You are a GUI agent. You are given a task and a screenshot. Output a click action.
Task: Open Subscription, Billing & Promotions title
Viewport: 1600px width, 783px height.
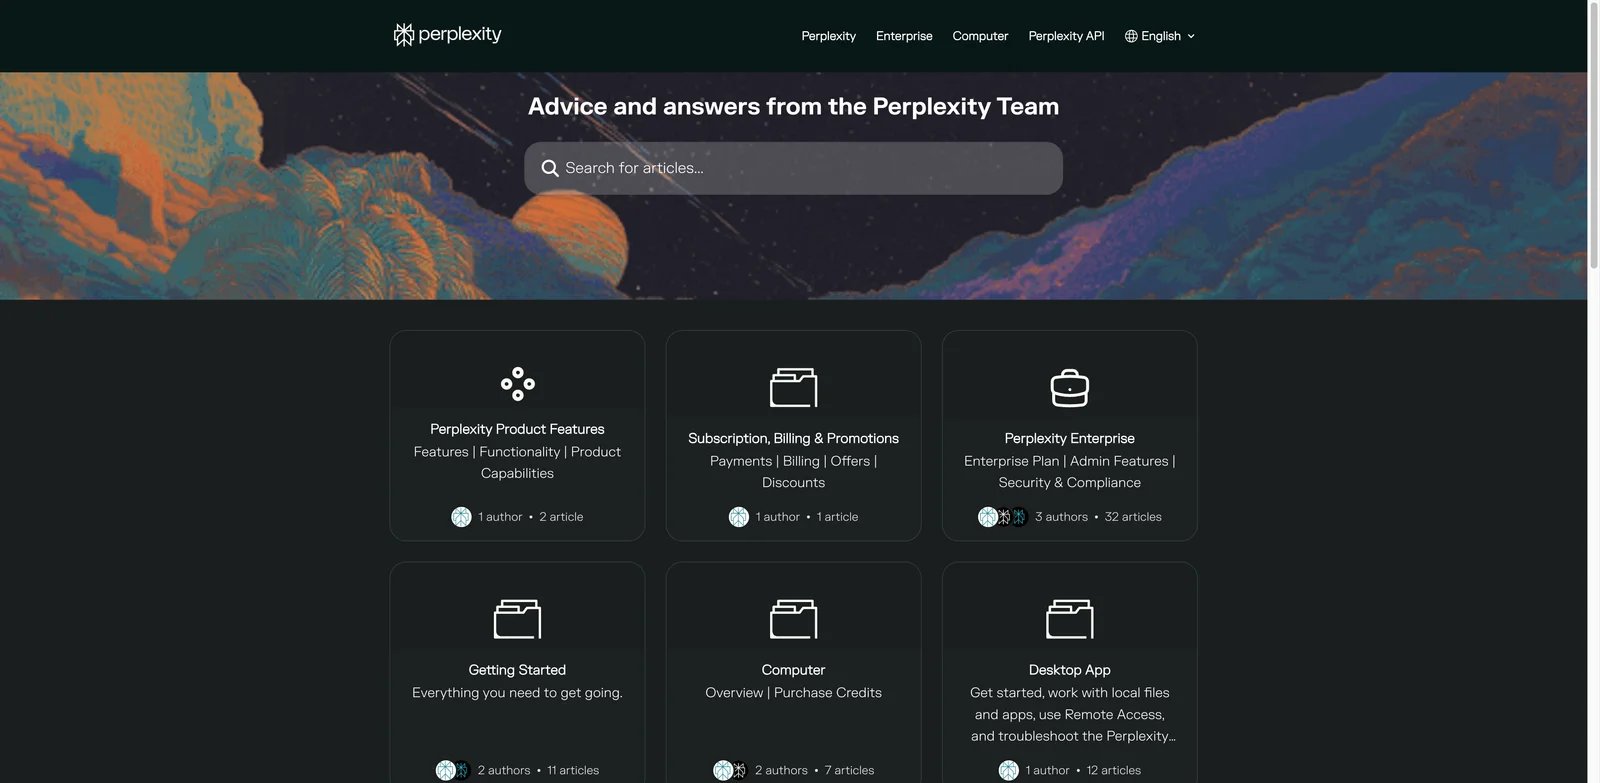coord(793,438)
